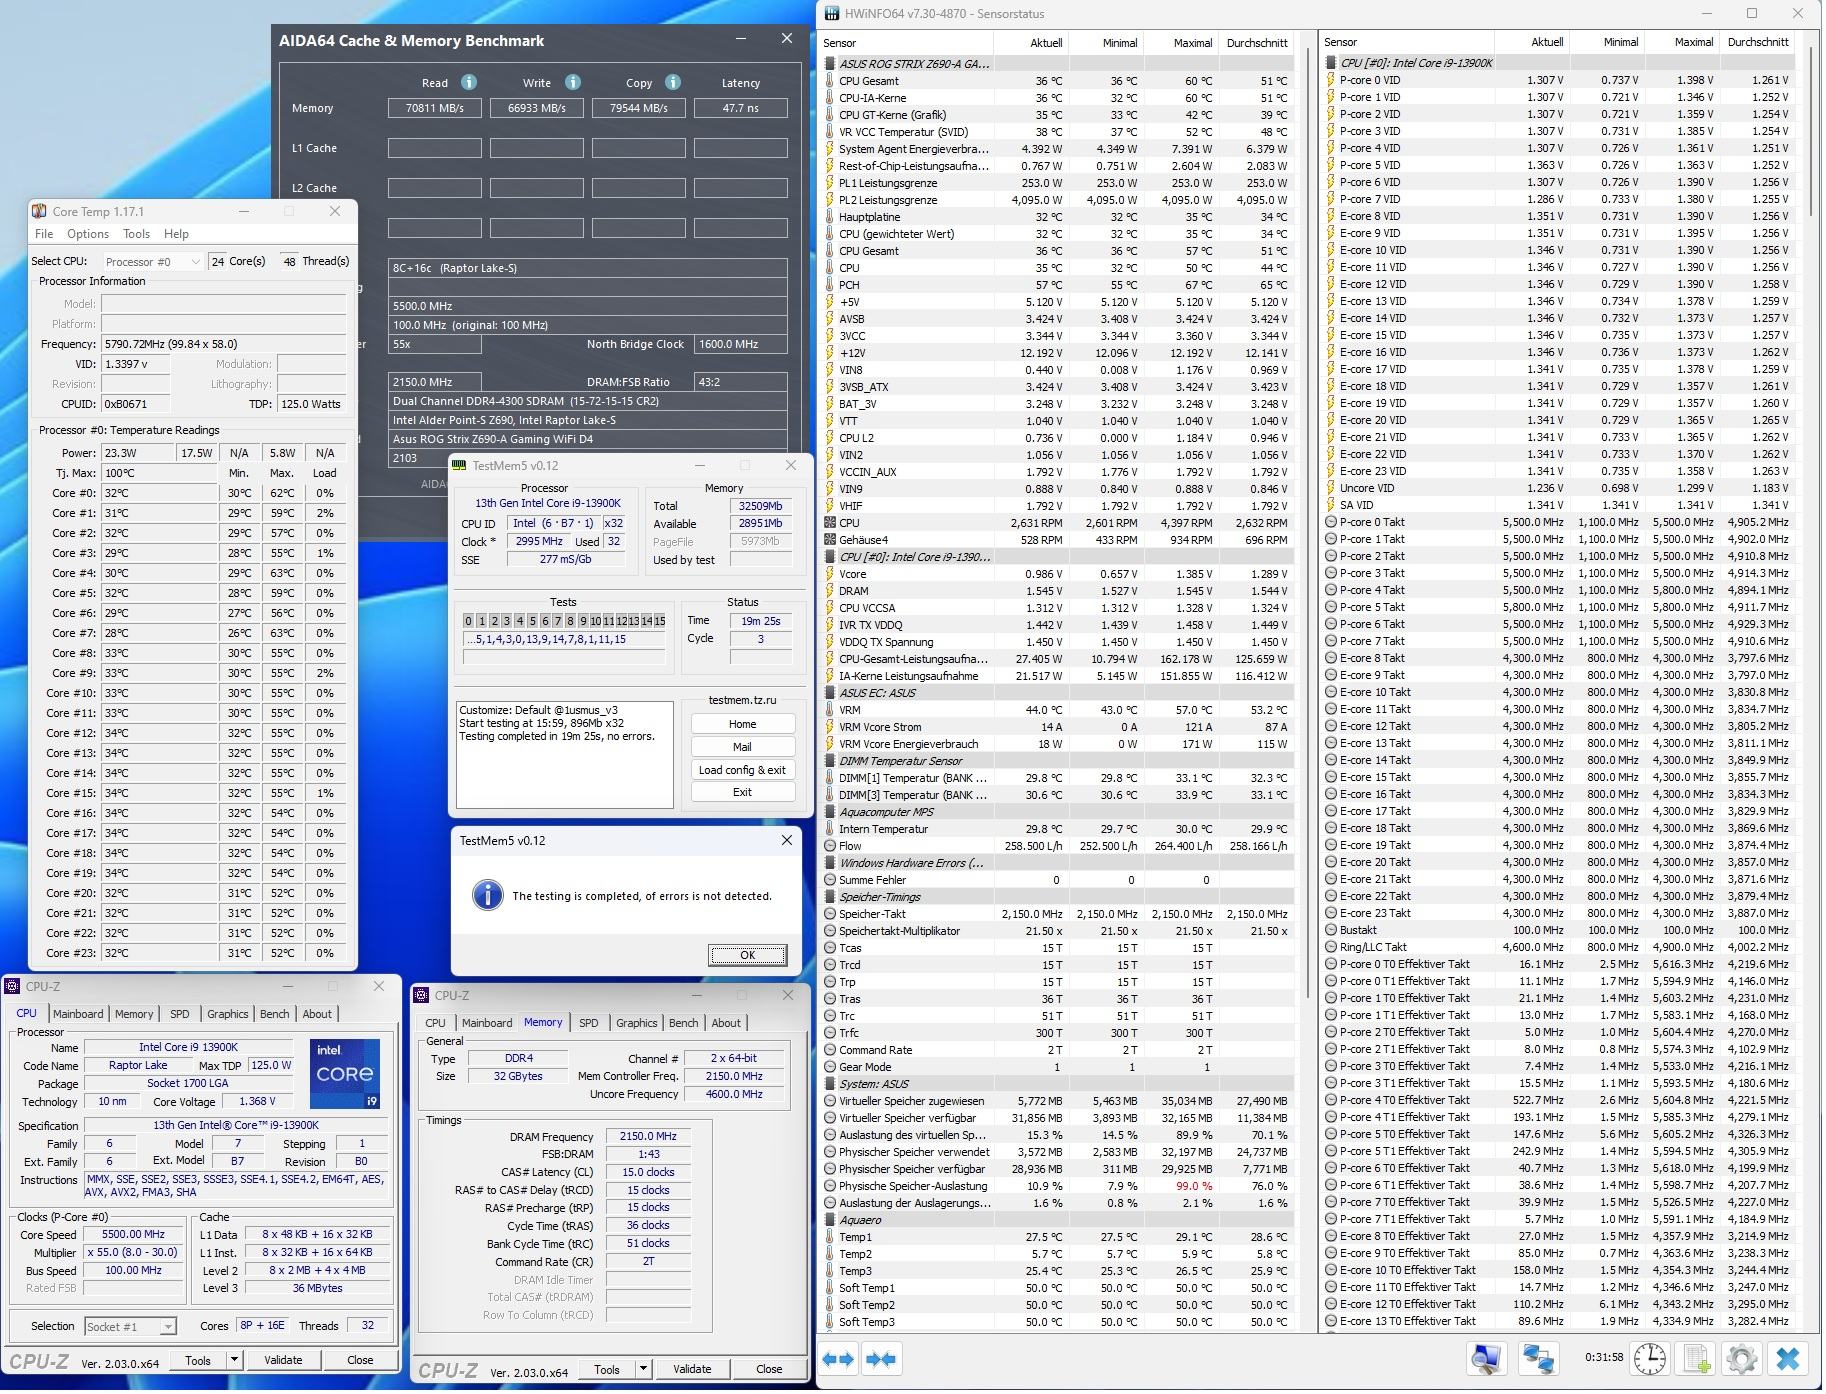Screen dimensions: 1826x1394
Task: Click the TestMem5 Mail button
Action: [742, 747]
